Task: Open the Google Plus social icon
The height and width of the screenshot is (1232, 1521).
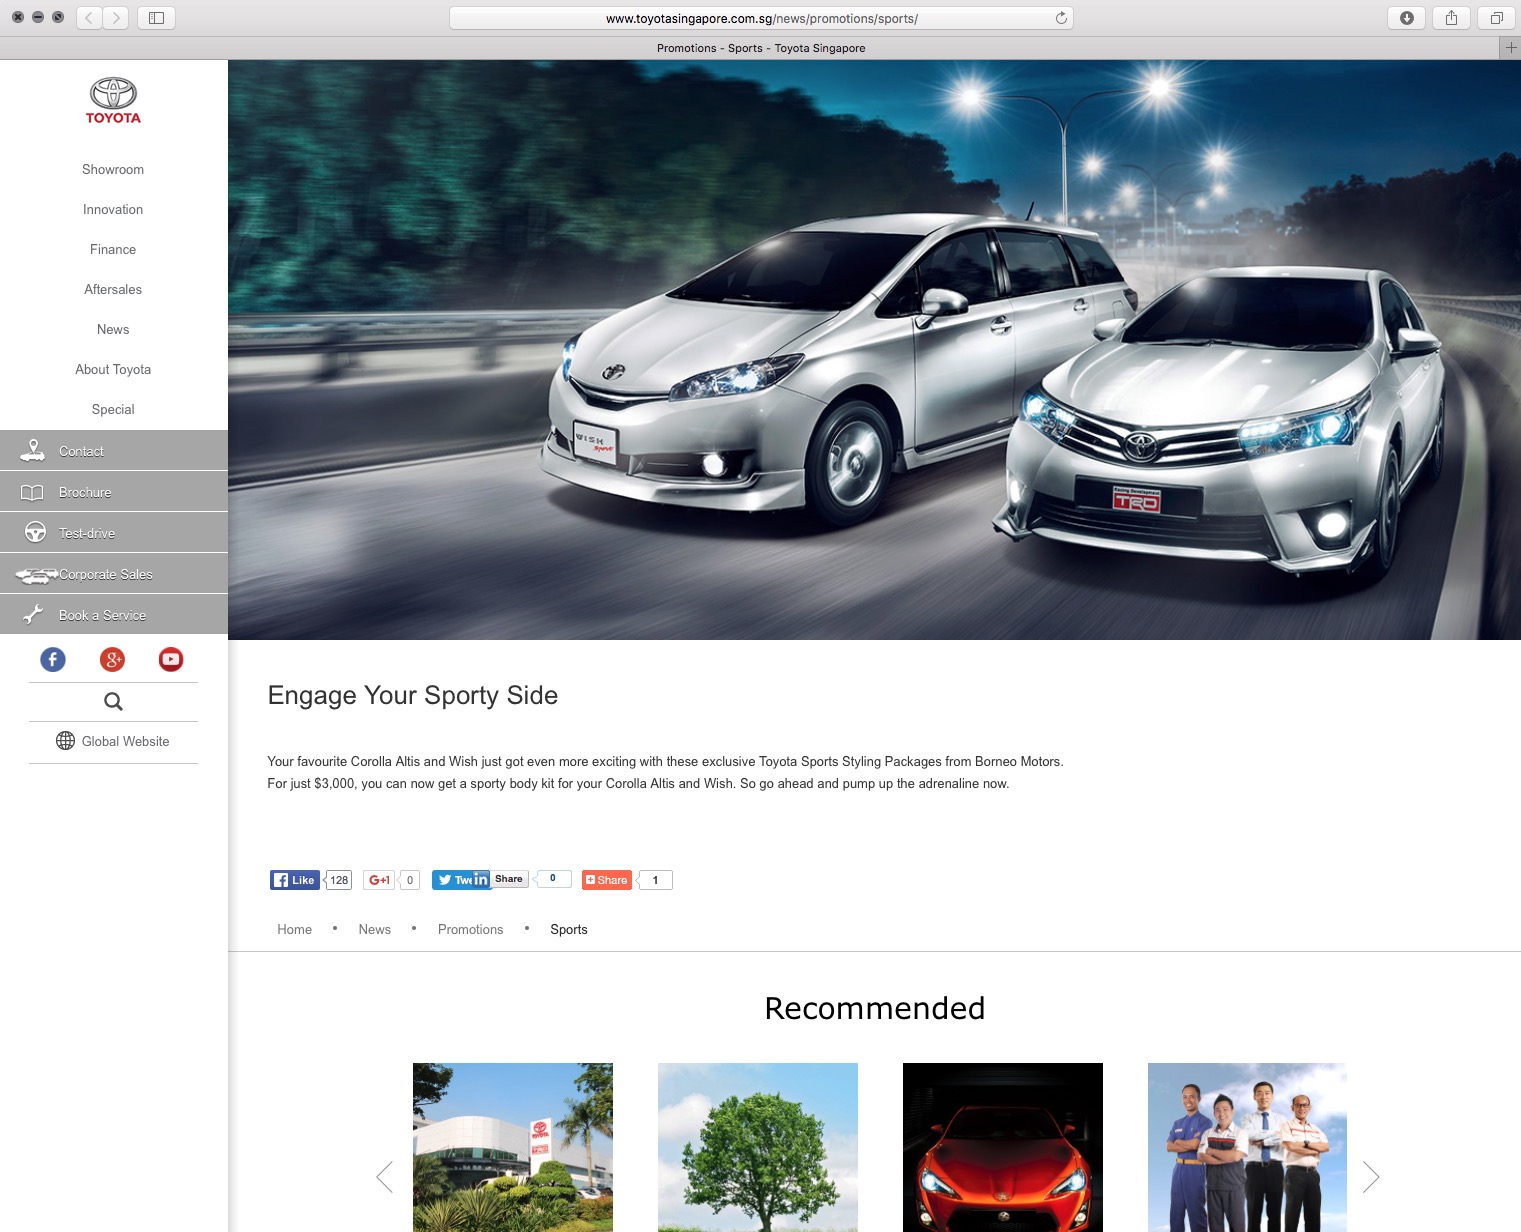Action: coord(113,659)
